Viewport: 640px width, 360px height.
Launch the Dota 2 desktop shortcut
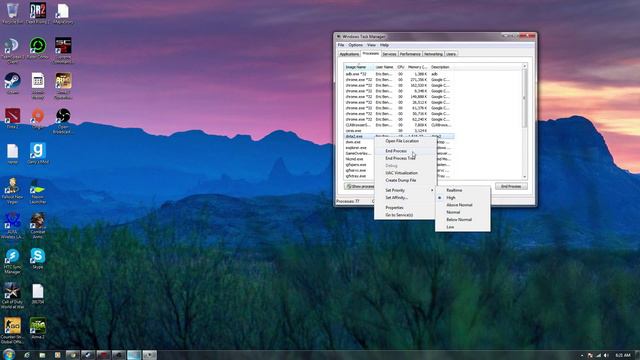13,118
